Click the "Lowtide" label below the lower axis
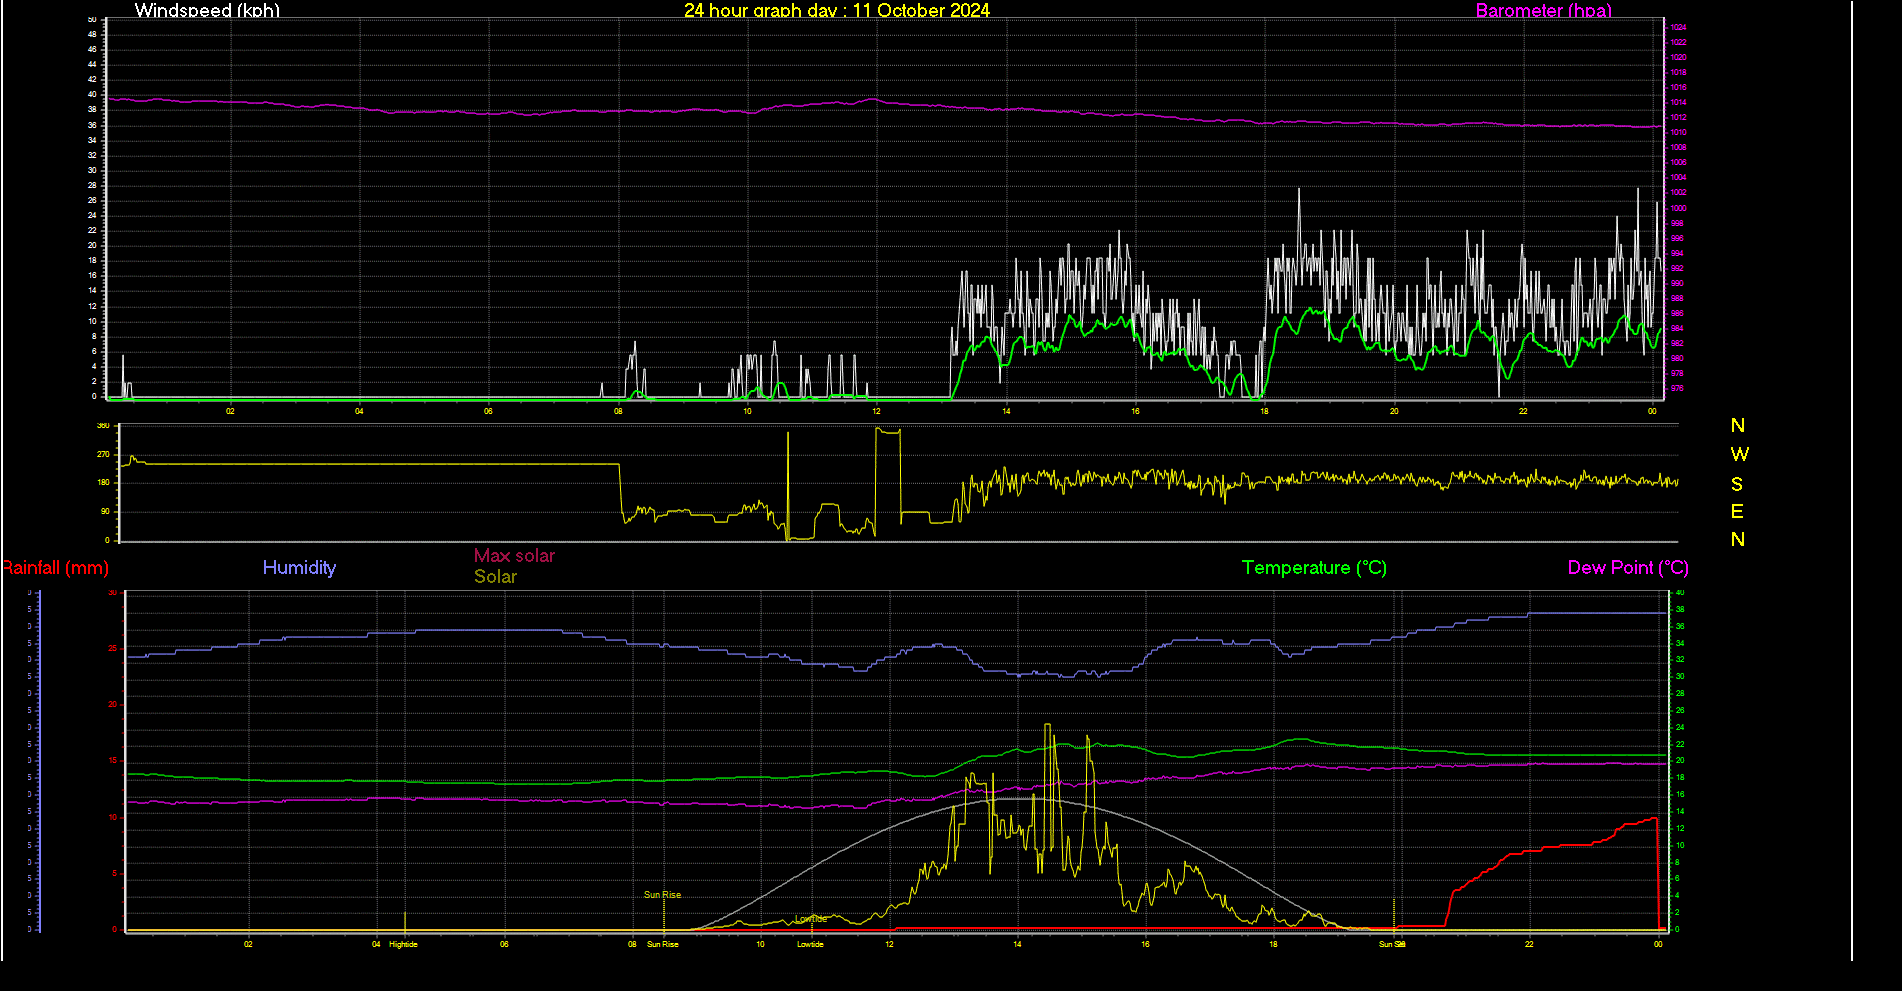The image size is (1902, 991). [810, 944]
